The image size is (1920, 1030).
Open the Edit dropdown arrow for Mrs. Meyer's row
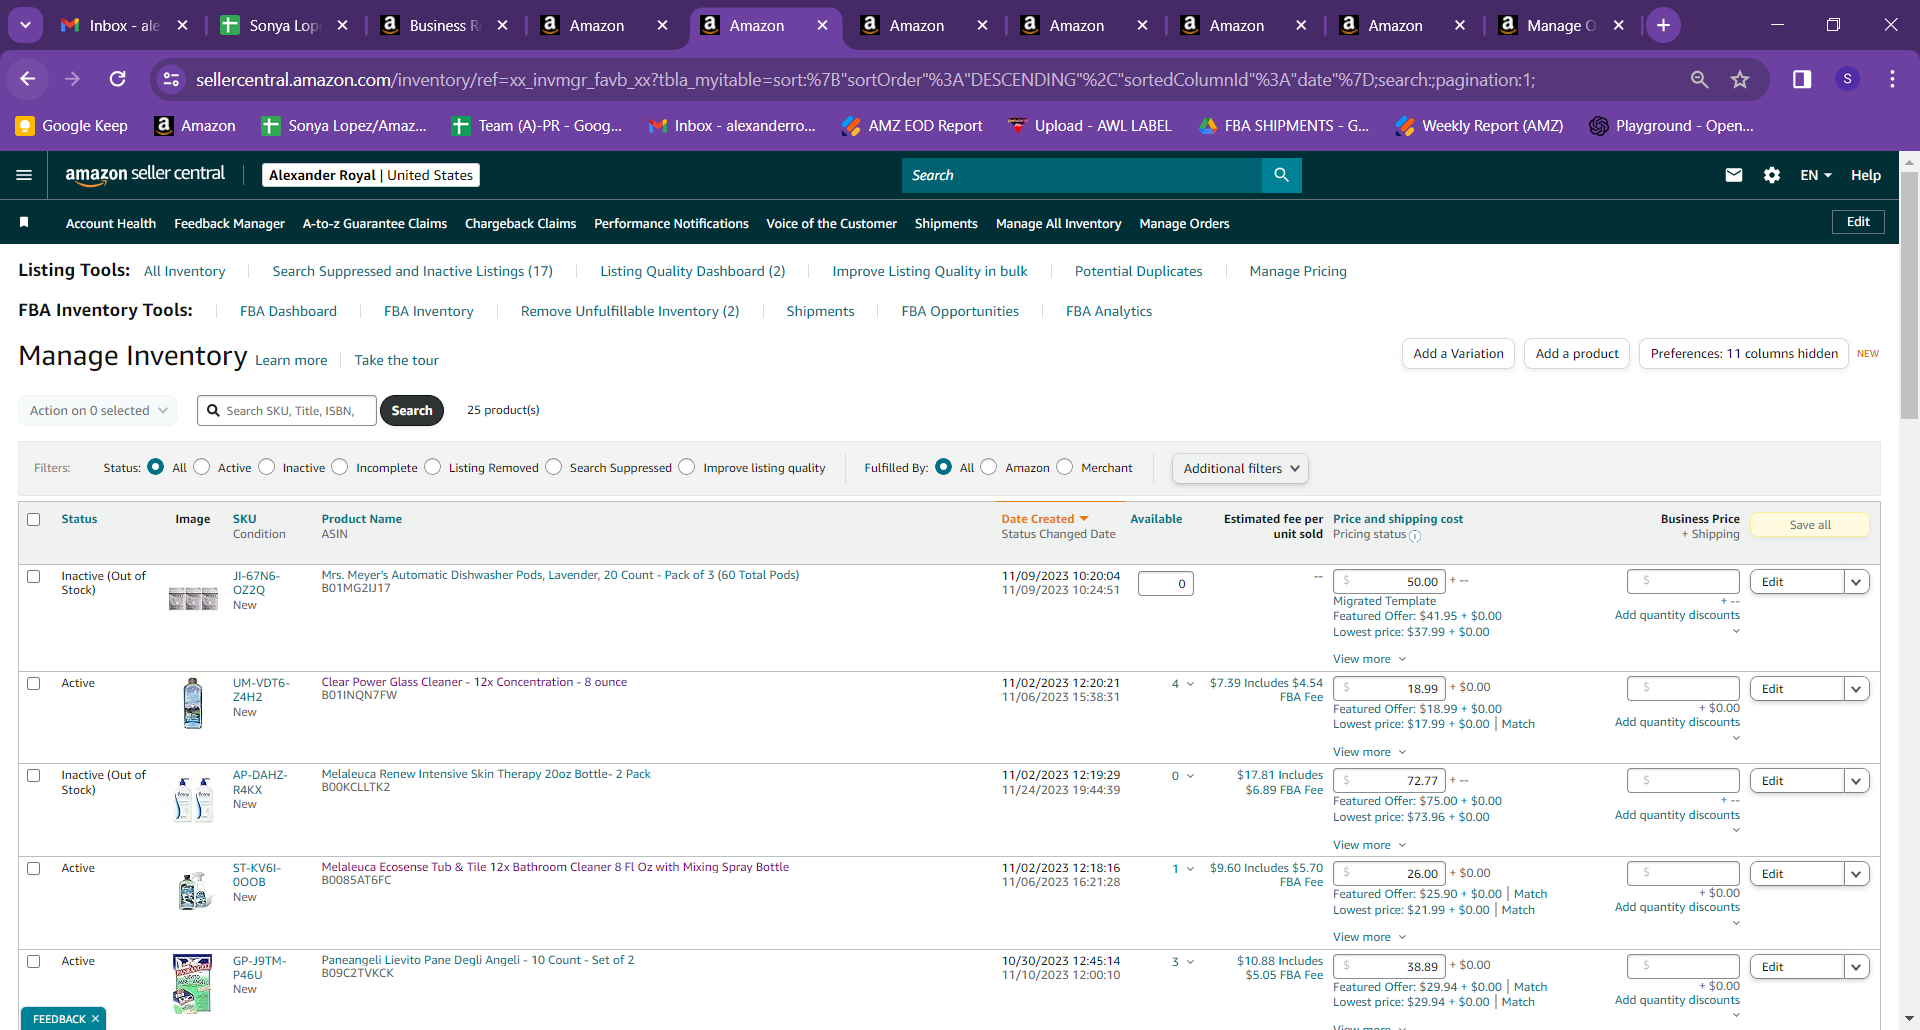click(x=1857, y=582)
